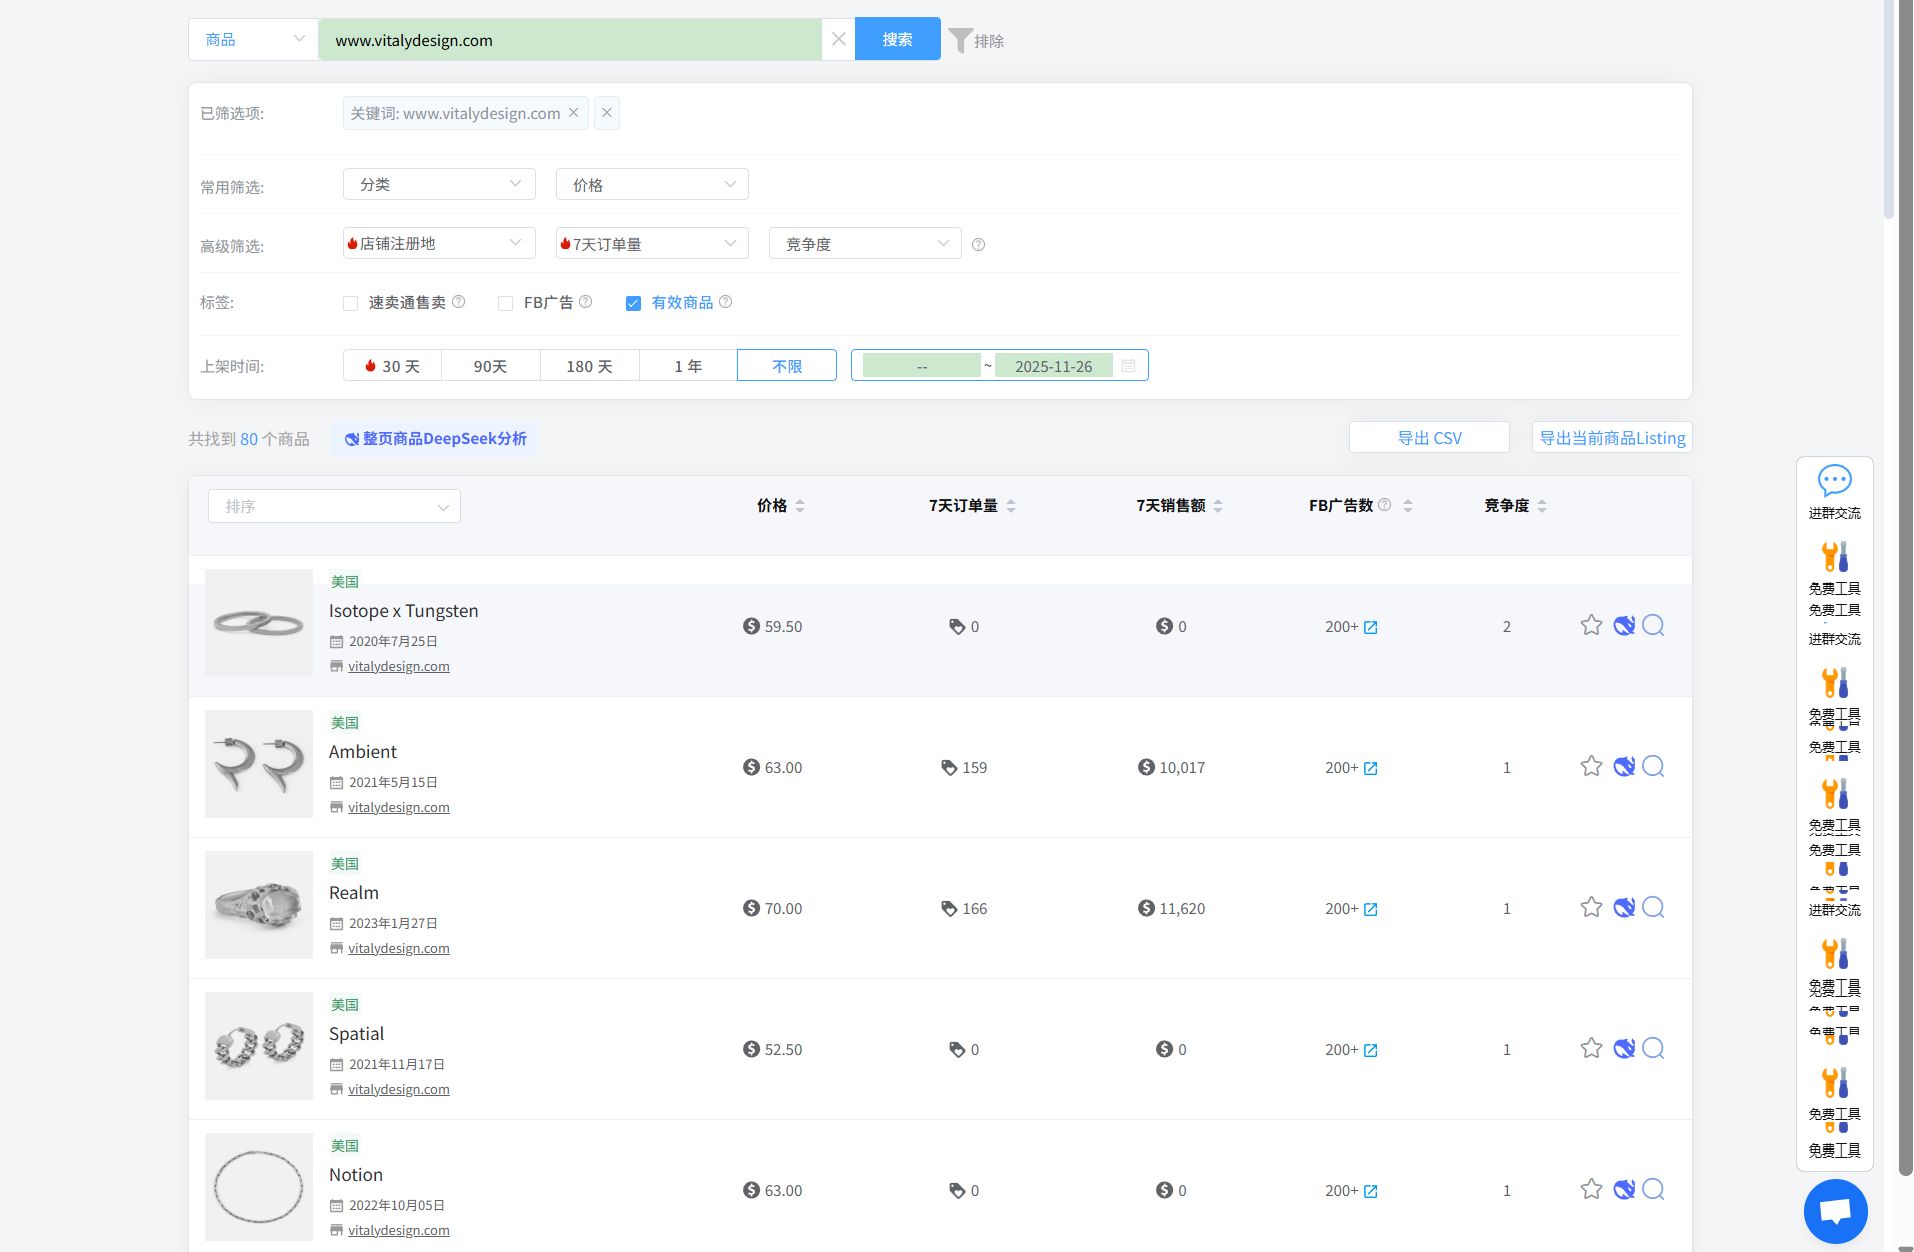Open the 排序 sort dropdown
The width and height of the screenshot is (1914, 1252).
coord(334,506)
